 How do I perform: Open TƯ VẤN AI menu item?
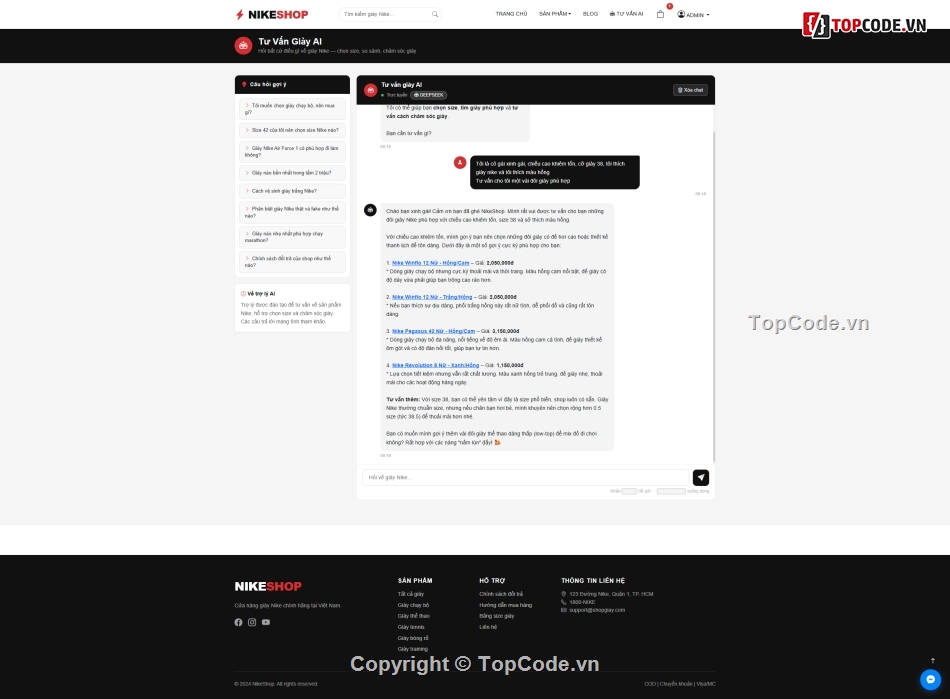click(626, 14)
